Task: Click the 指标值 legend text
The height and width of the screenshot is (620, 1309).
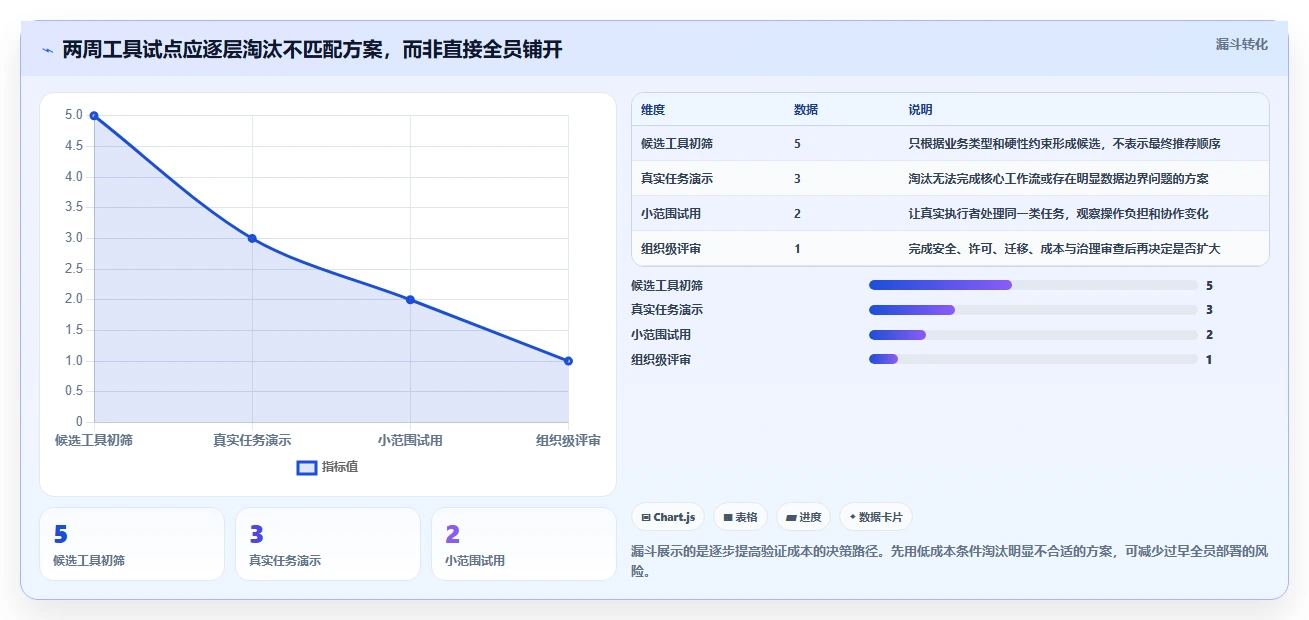Action: [x=340, y=467]
